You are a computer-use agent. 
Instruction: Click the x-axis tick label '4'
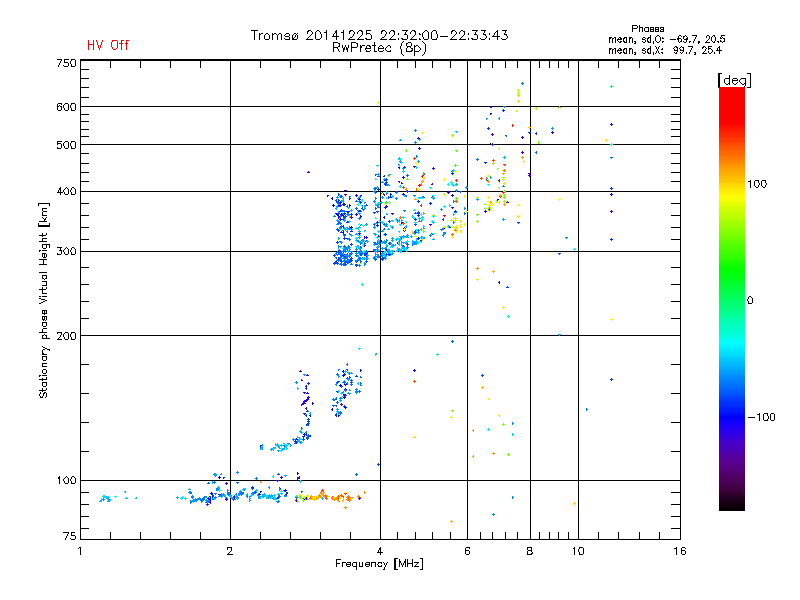[x=380, y=551]
